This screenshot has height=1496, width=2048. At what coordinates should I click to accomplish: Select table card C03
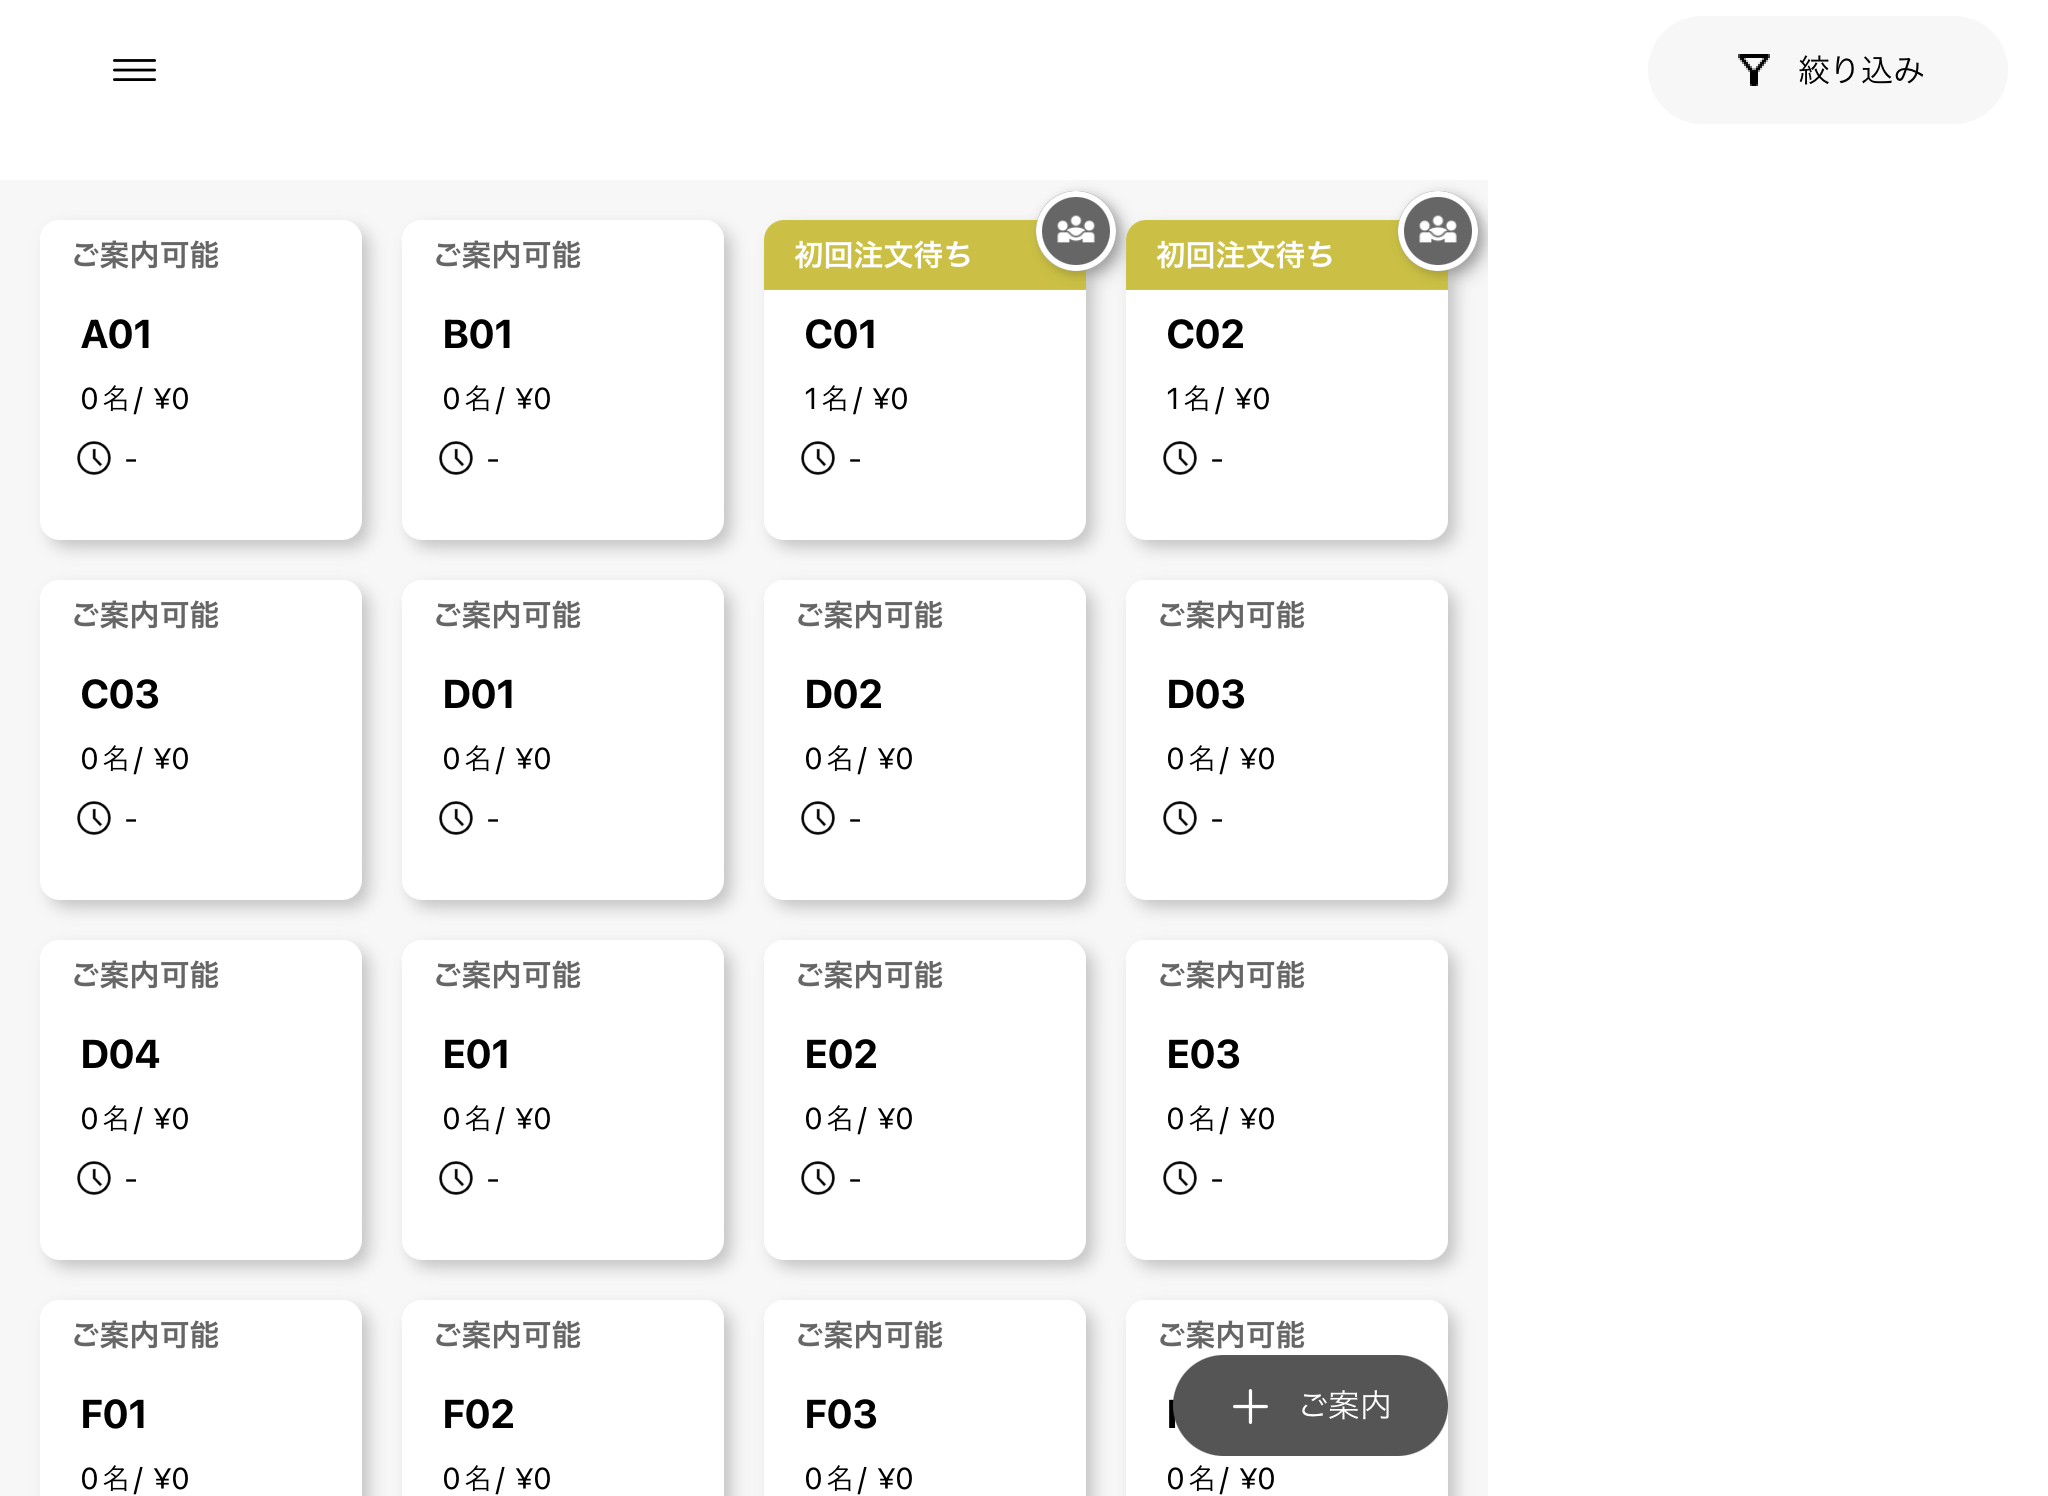point(200,740)
